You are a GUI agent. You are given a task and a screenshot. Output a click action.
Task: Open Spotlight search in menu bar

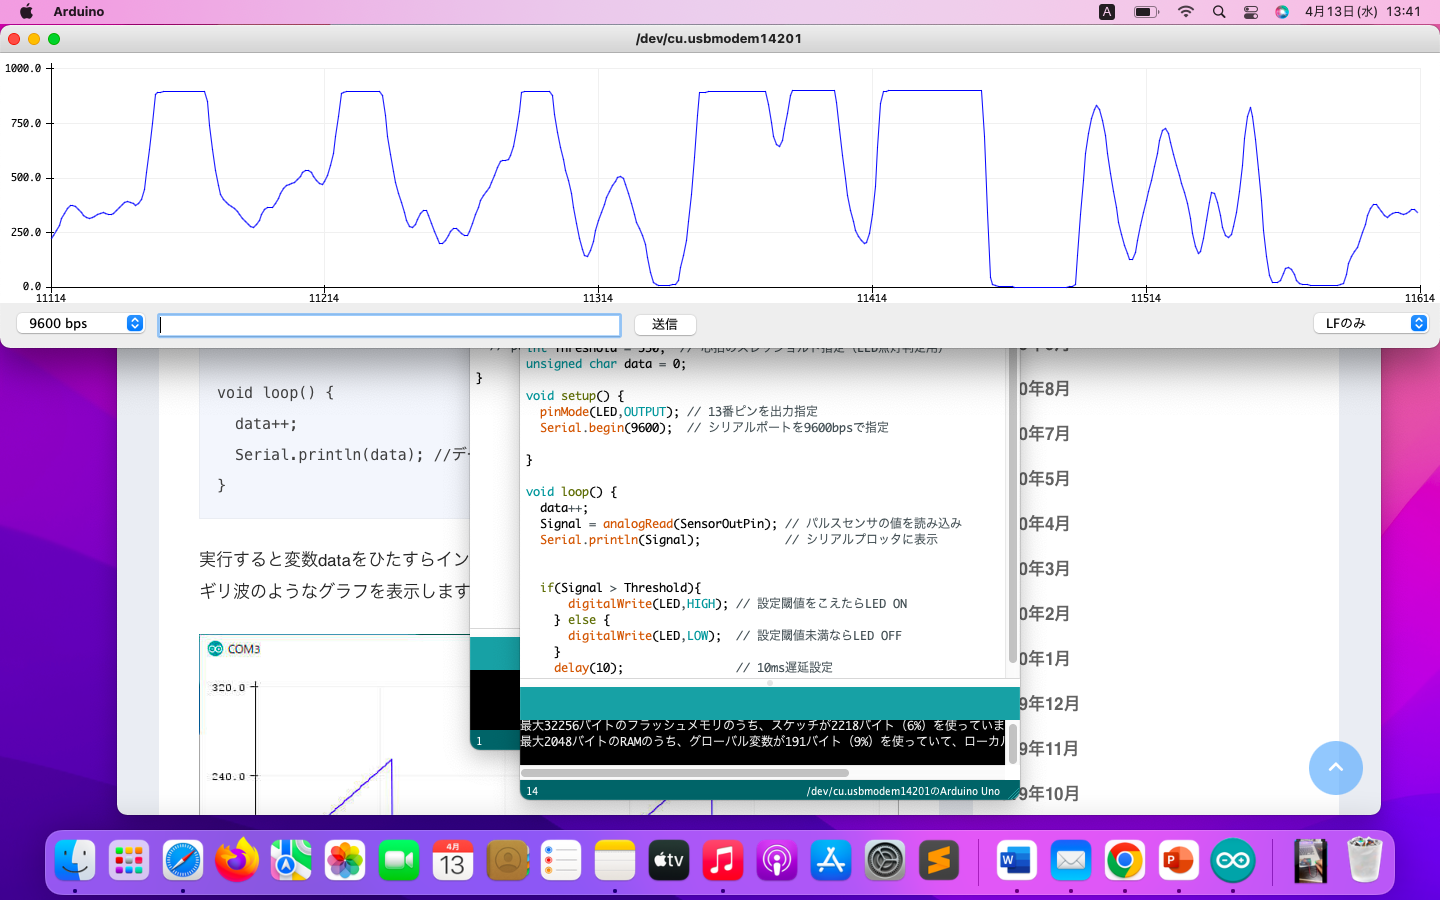coord(1219,12)
